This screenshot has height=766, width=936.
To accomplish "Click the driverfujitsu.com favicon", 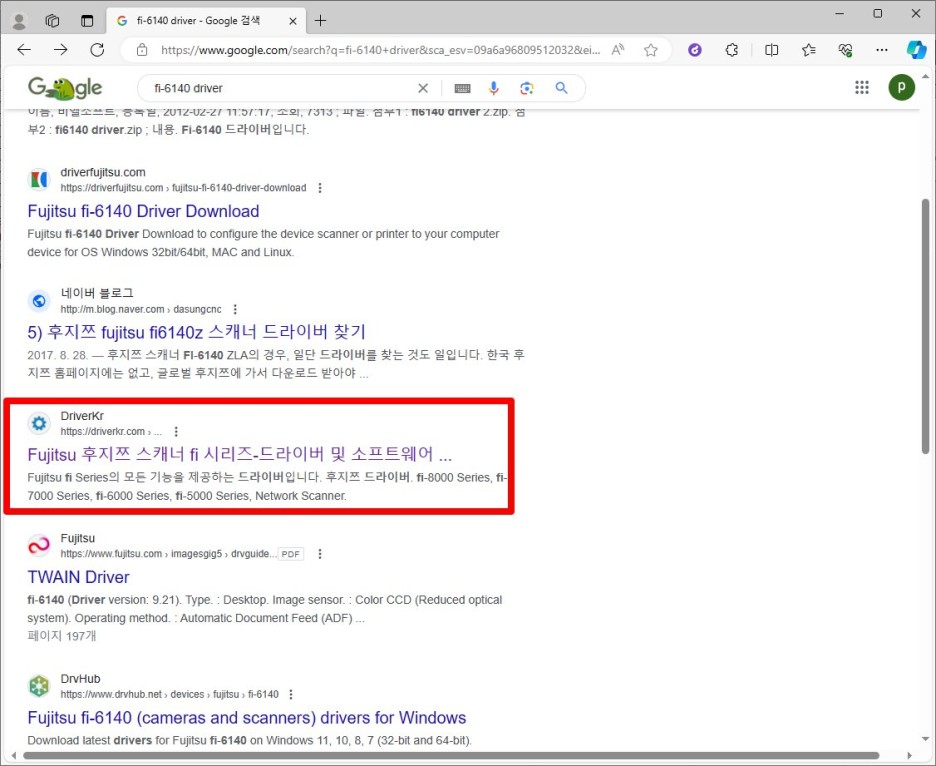I will pos(39,179).
